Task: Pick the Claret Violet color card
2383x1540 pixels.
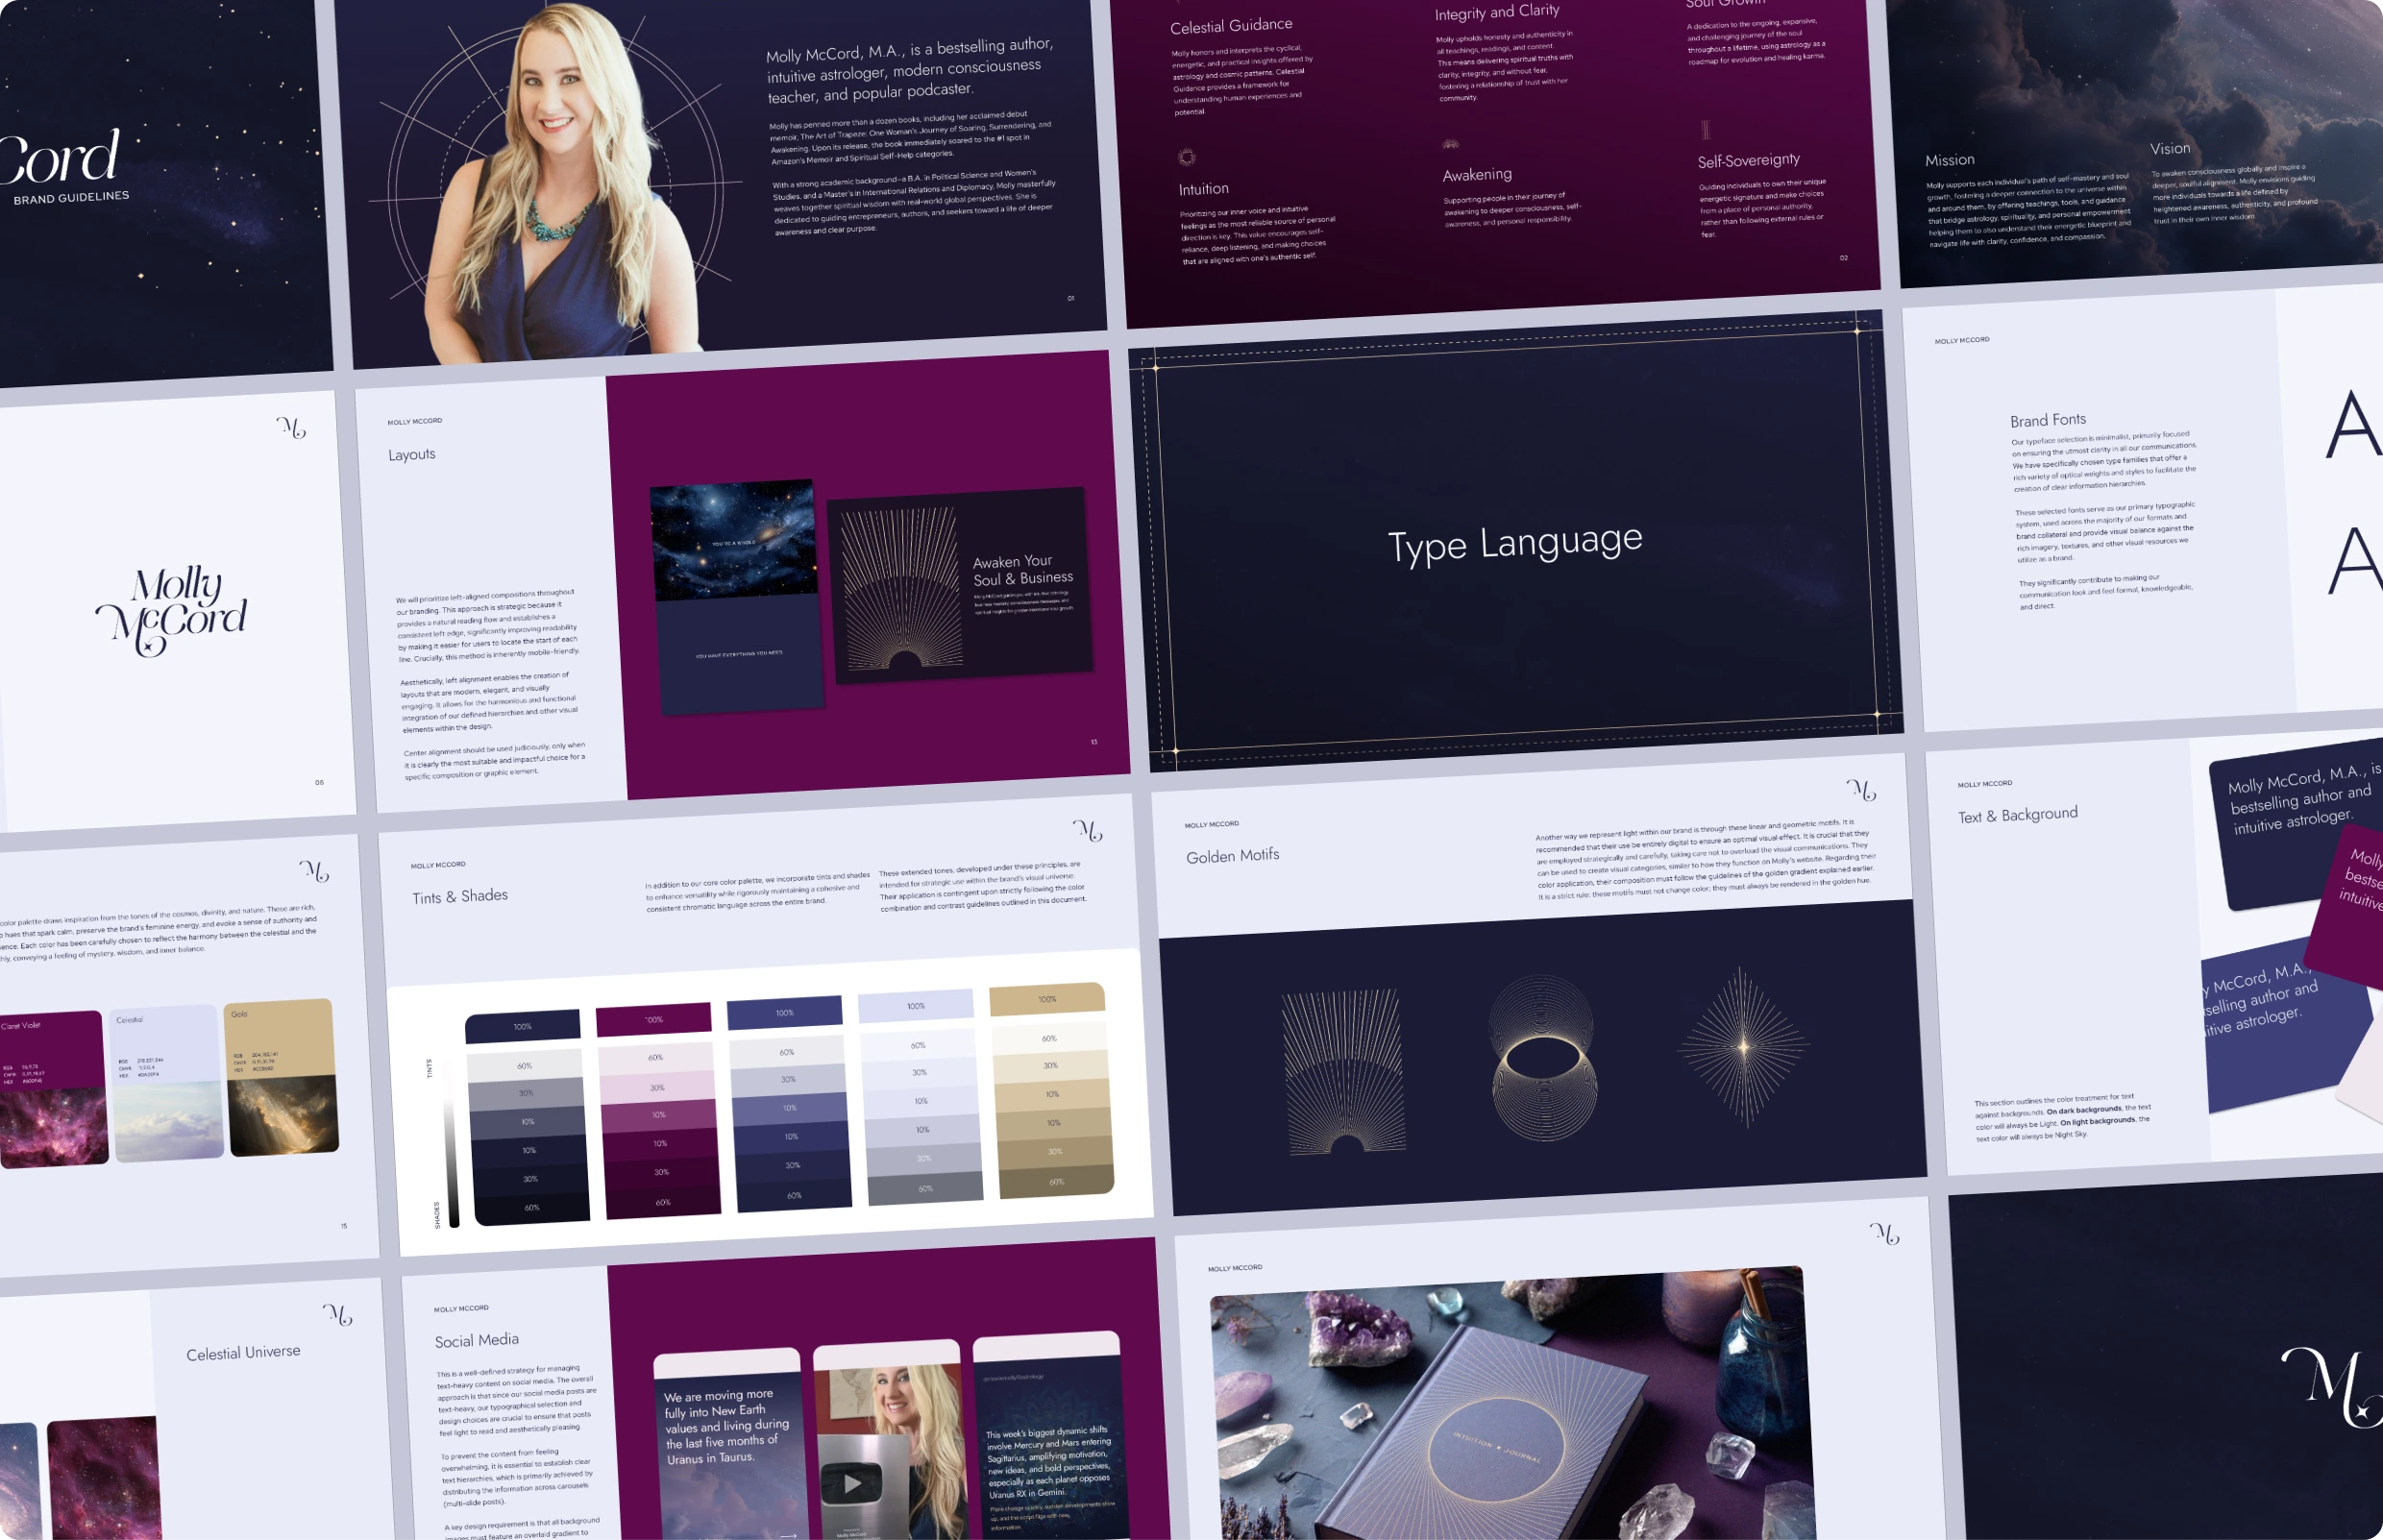Action: coord(53,1089)
